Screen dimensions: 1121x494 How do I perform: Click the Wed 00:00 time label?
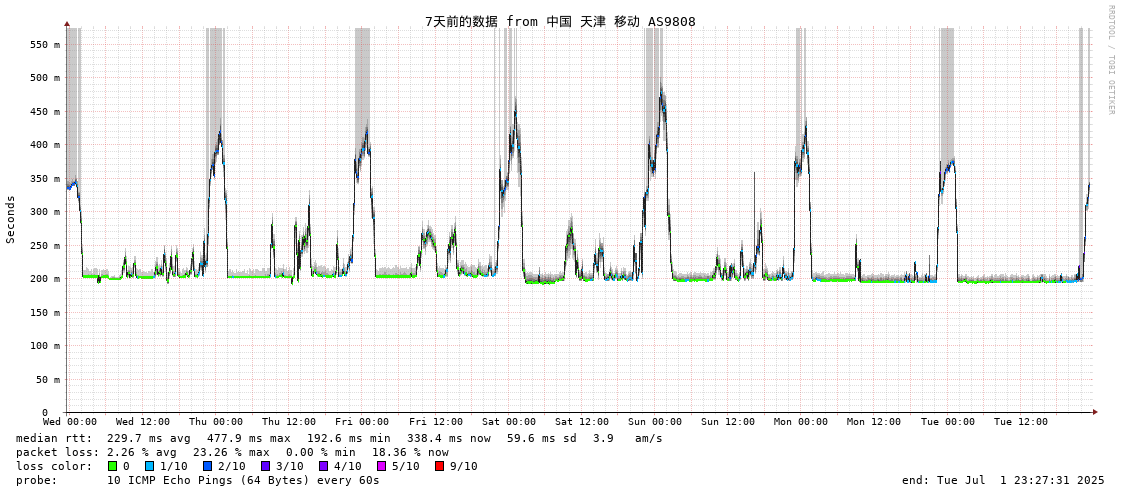[x=69, y=422]
